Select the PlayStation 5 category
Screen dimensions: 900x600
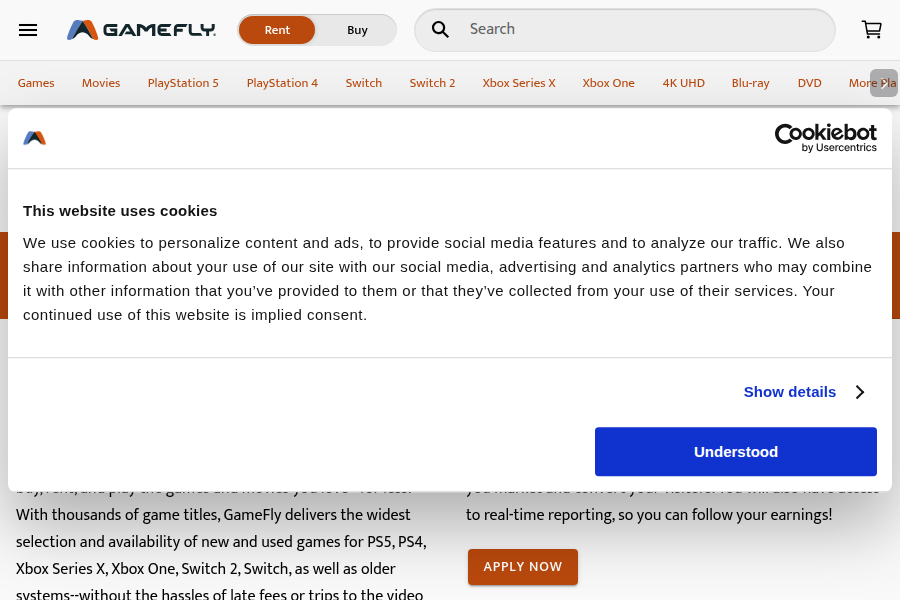pos(183,83)
